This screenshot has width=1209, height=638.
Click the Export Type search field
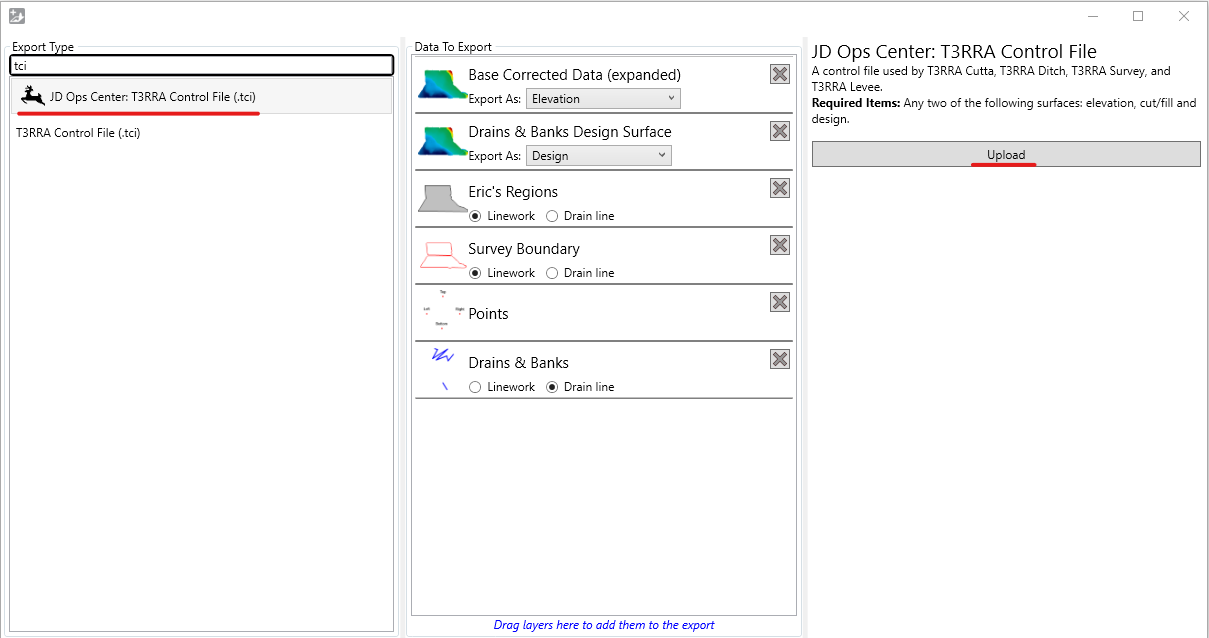(x=202, y=65)
